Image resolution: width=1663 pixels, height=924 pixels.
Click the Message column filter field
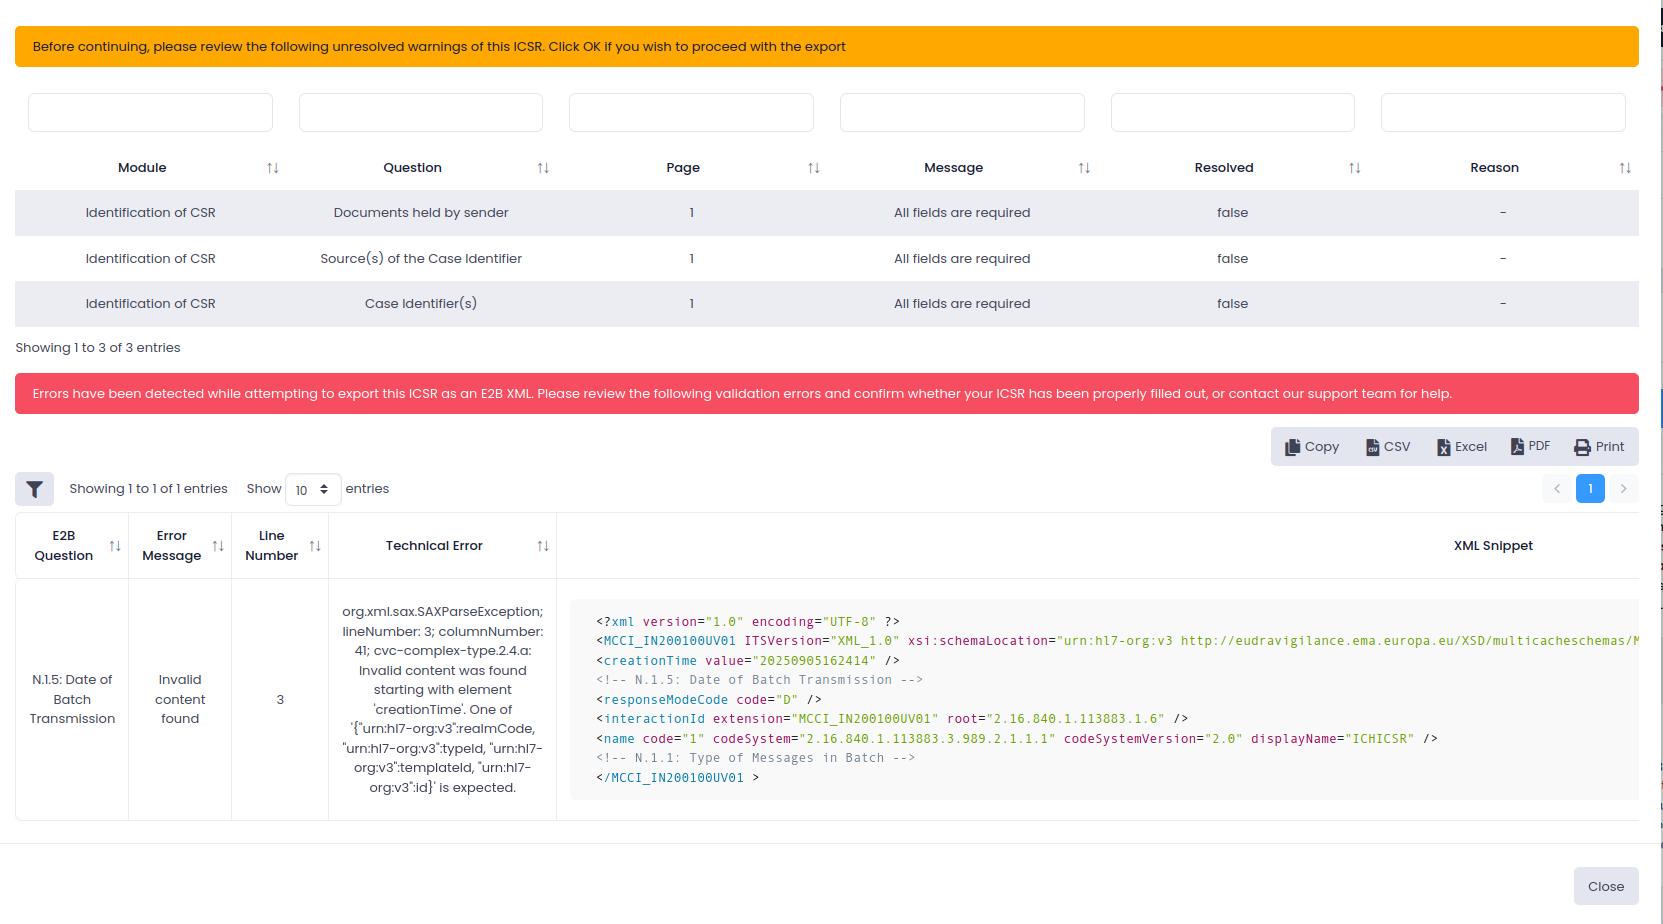tap(962, 113)
